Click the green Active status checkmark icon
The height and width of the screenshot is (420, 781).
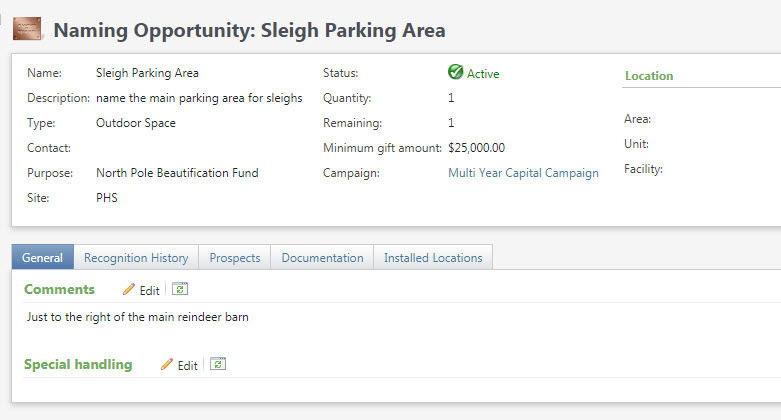click(455, 73)
